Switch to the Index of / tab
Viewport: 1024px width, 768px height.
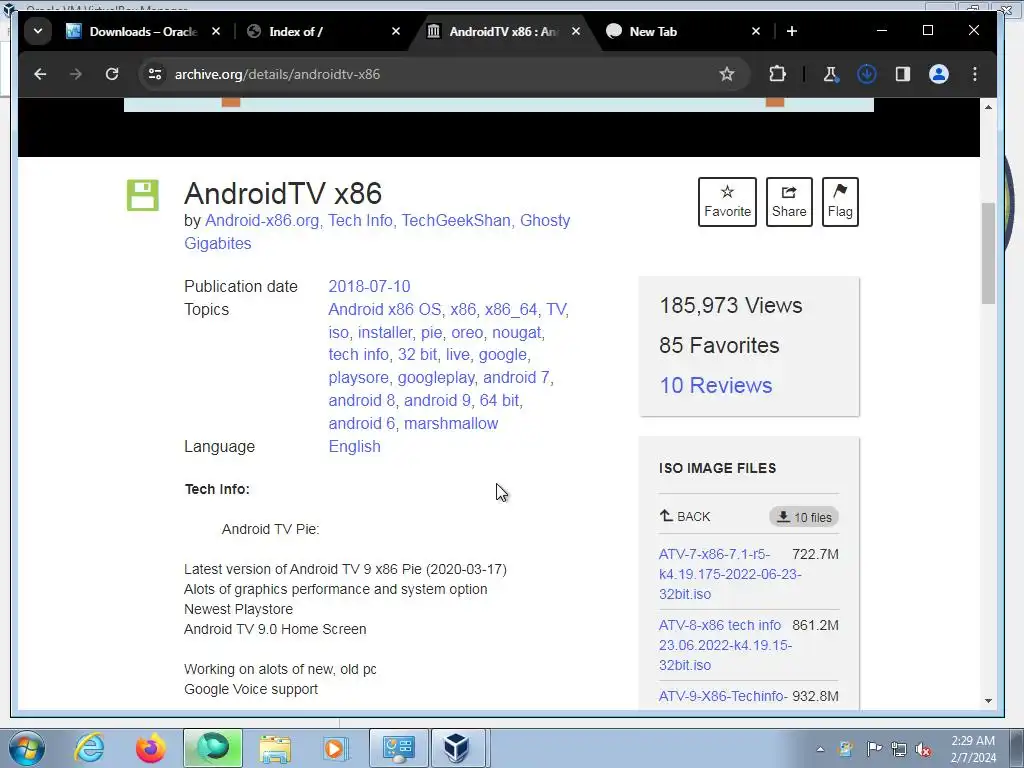click(x=320, y=31)
